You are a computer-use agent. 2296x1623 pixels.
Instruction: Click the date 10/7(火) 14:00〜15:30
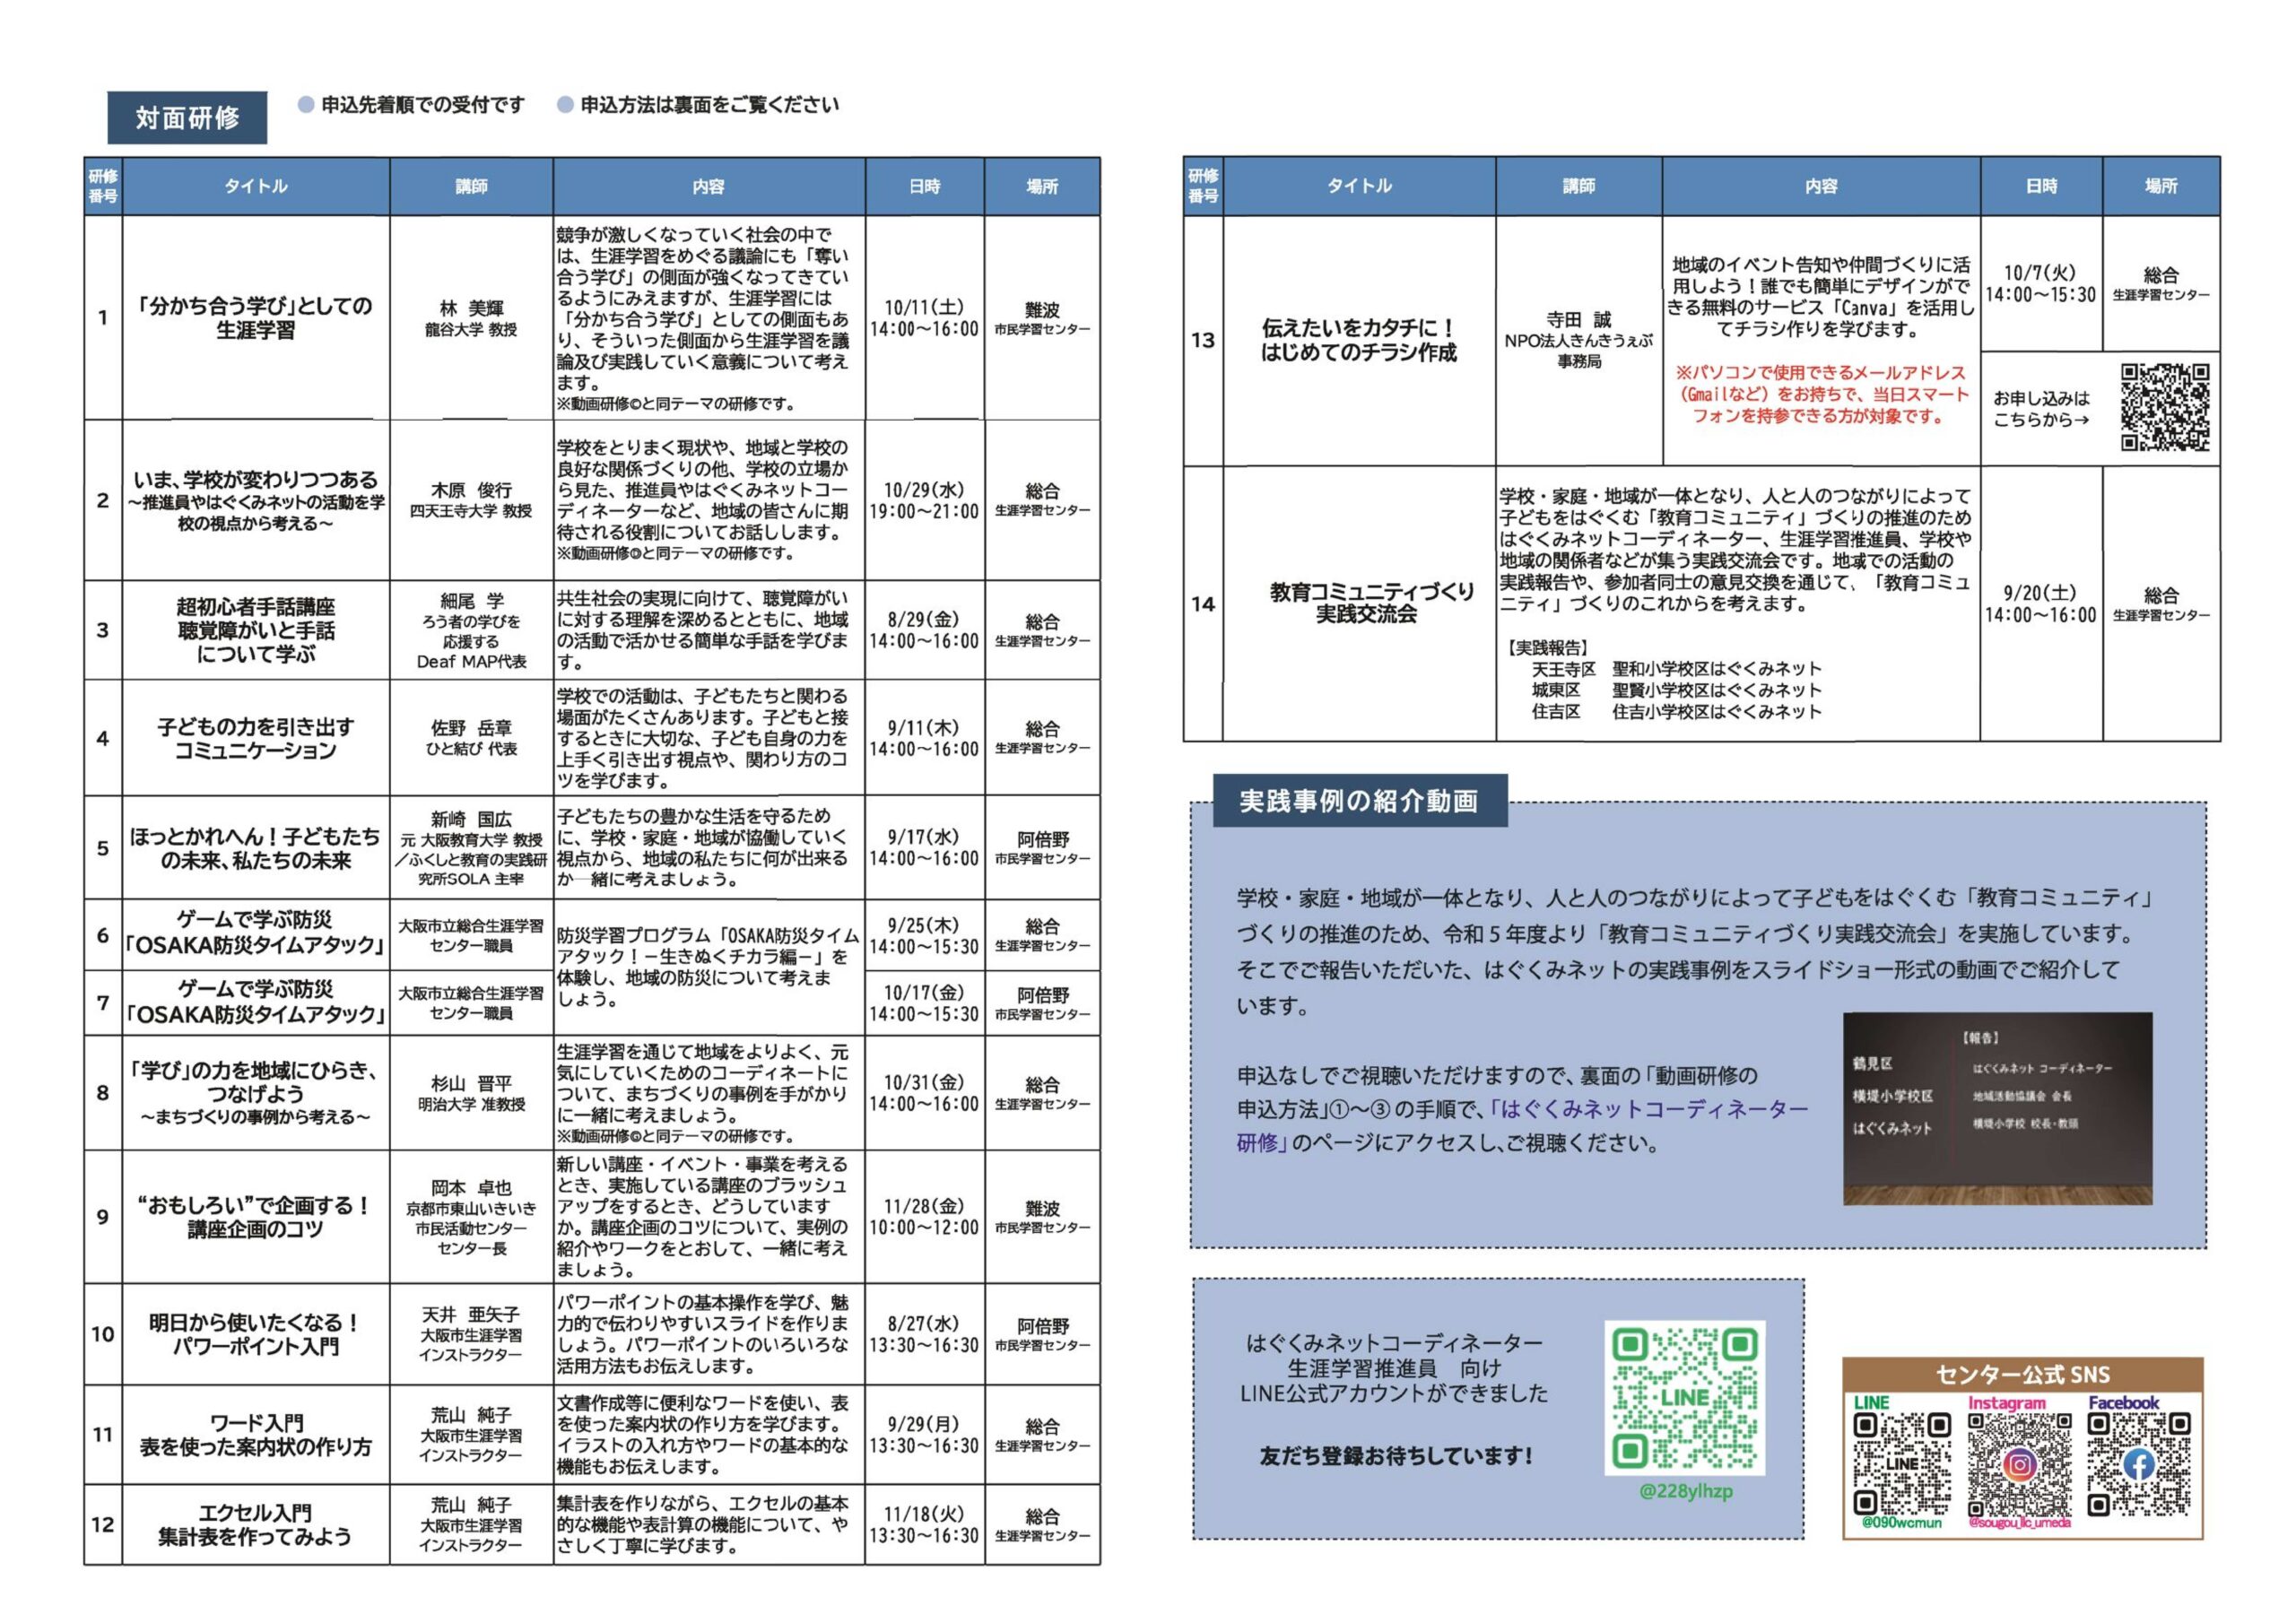tap(2040, 283)
